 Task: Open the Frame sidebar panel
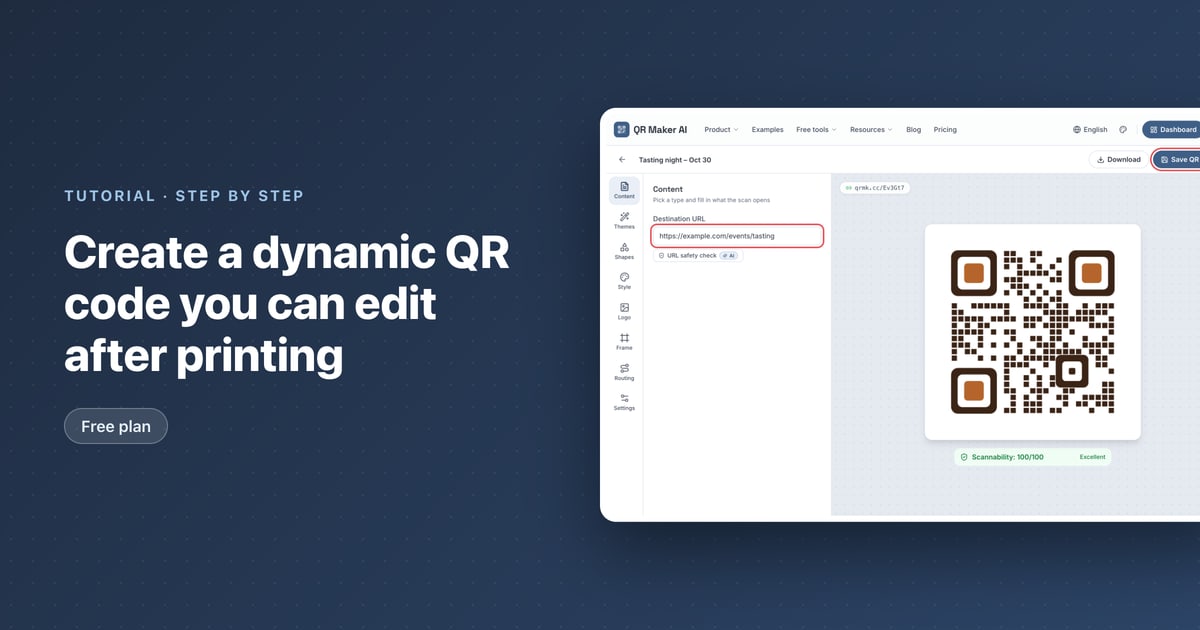pos(624,341)
